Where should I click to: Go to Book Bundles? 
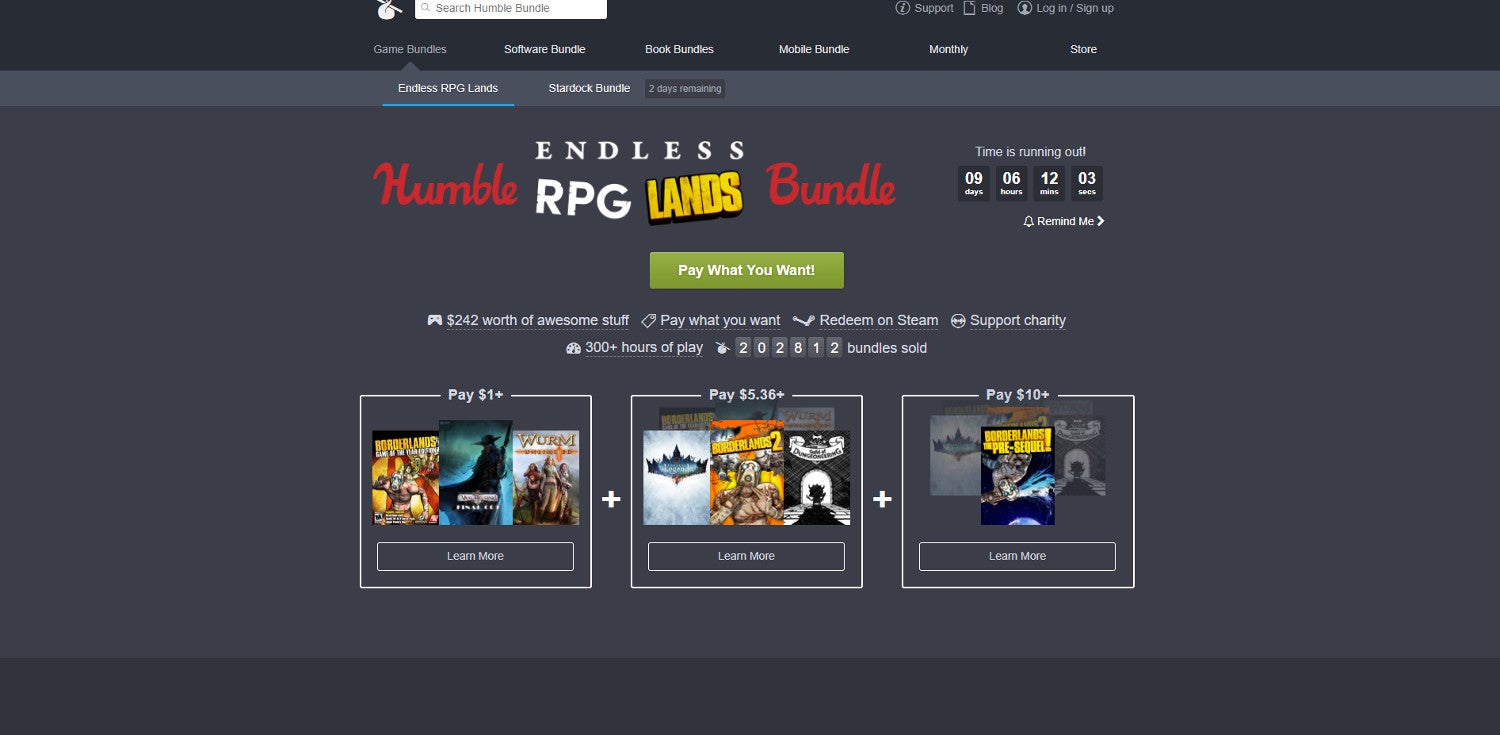pos(680,49)
